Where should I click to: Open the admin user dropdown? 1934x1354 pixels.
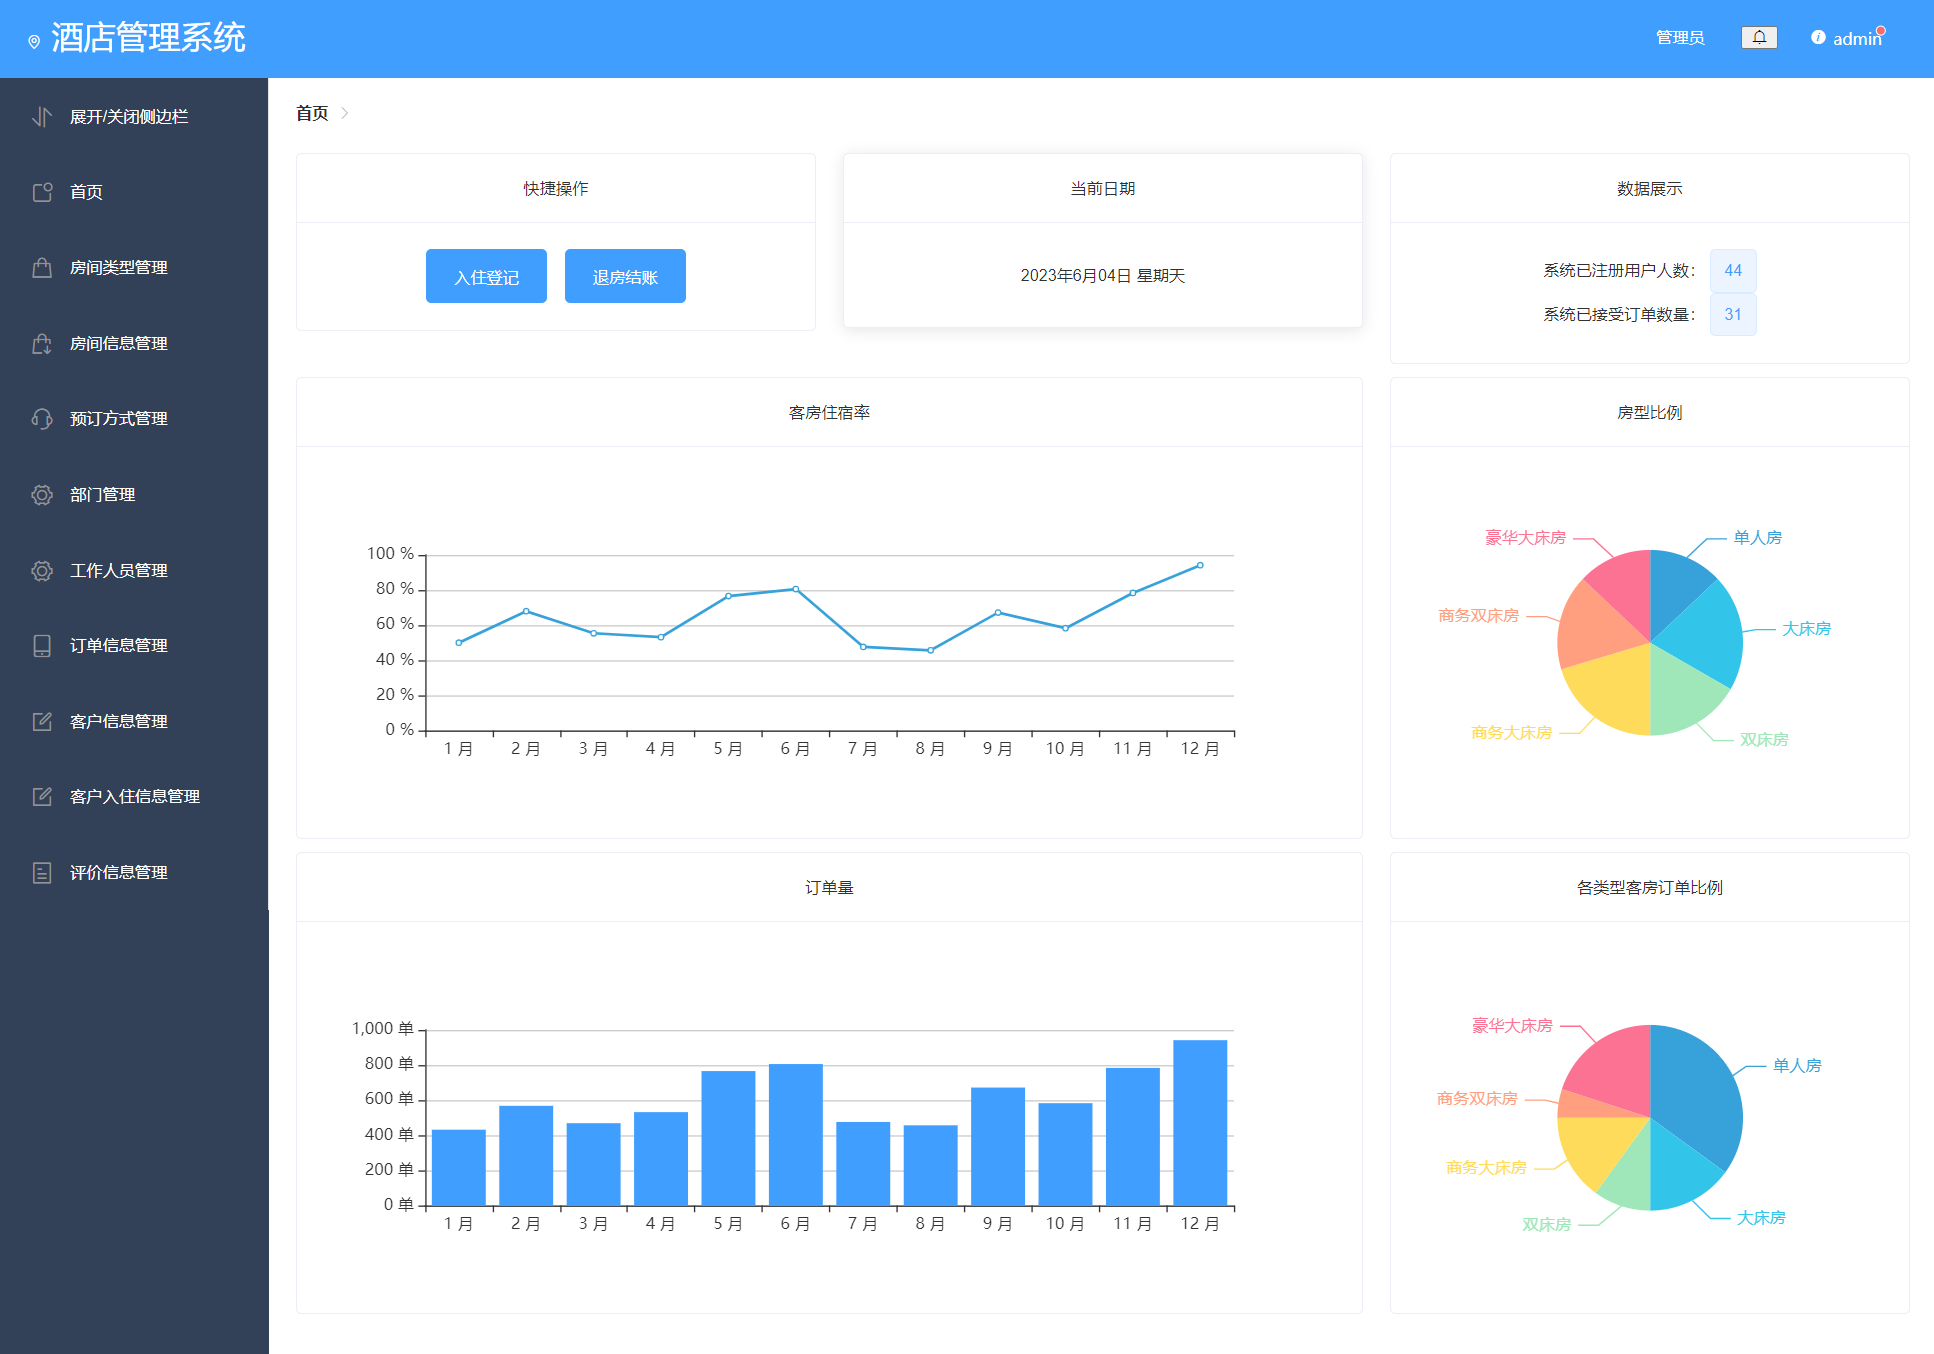click(1856, 39)
